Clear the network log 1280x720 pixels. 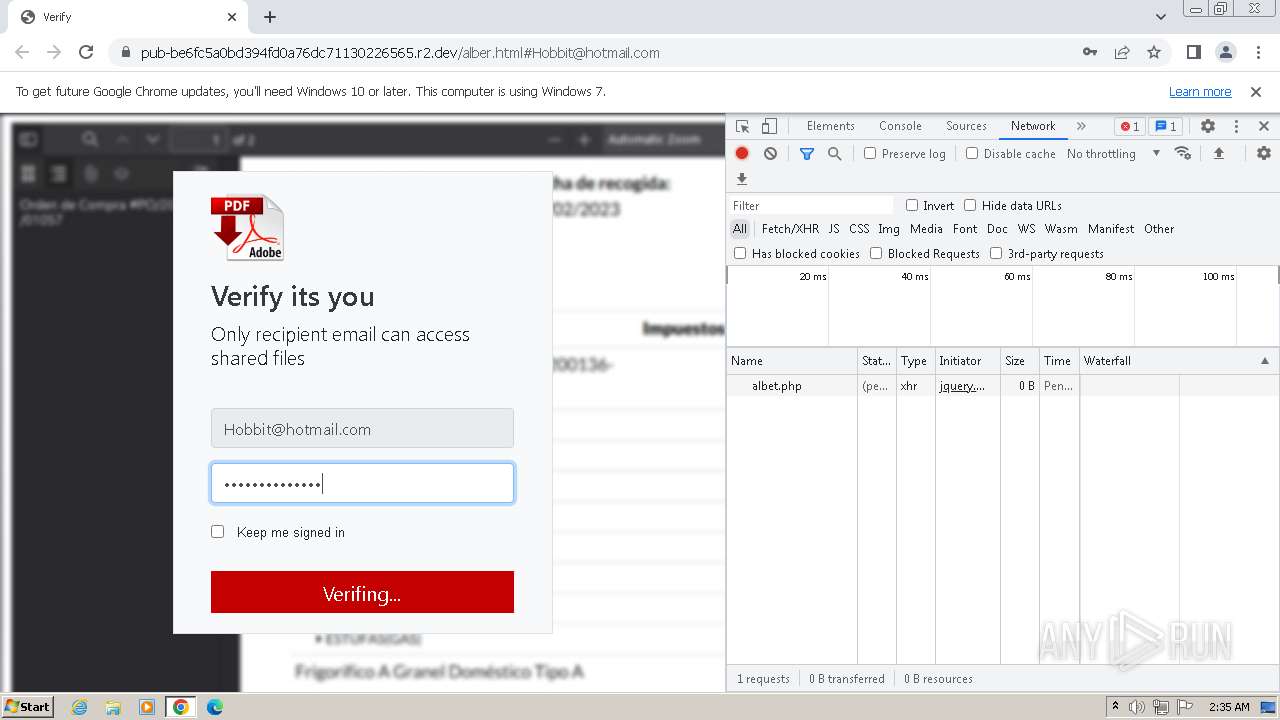(770, 153)
